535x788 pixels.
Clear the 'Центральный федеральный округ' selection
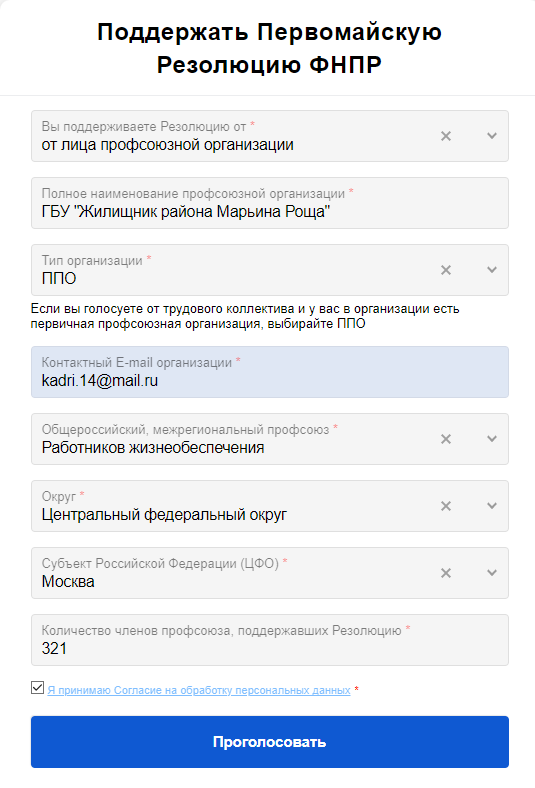[x=446, y=506]
